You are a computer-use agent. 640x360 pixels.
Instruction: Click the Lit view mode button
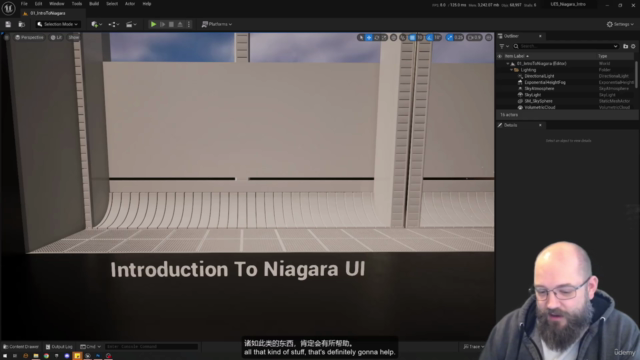click(56, 38)
